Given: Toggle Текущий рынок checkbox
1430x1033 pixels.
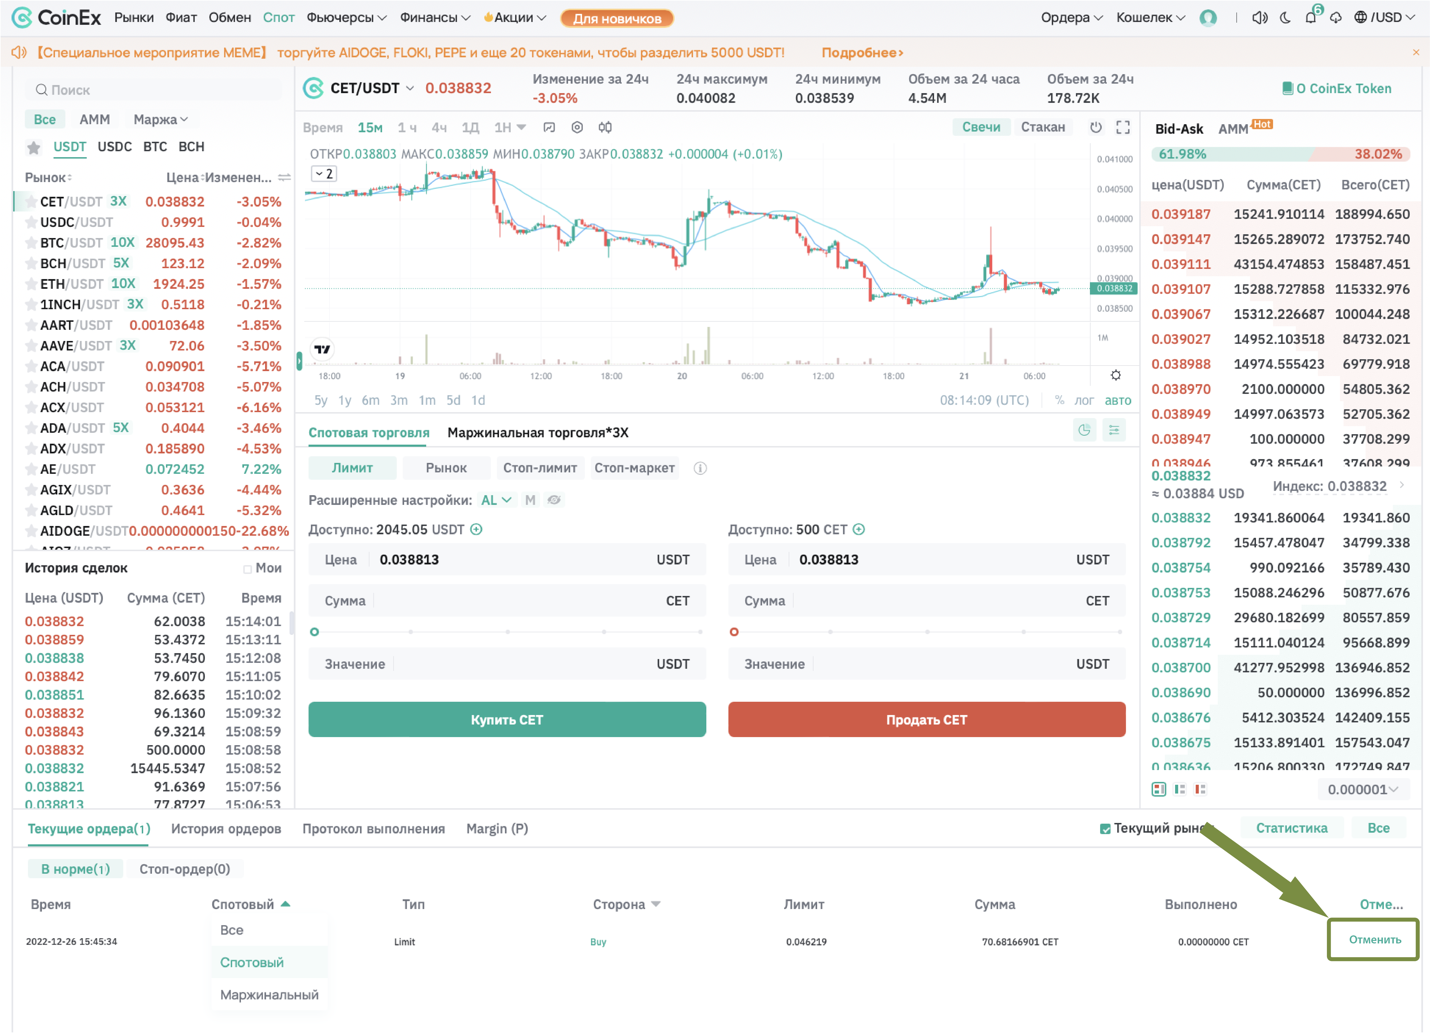Looking at the screenshot, I should point(1105,828).
